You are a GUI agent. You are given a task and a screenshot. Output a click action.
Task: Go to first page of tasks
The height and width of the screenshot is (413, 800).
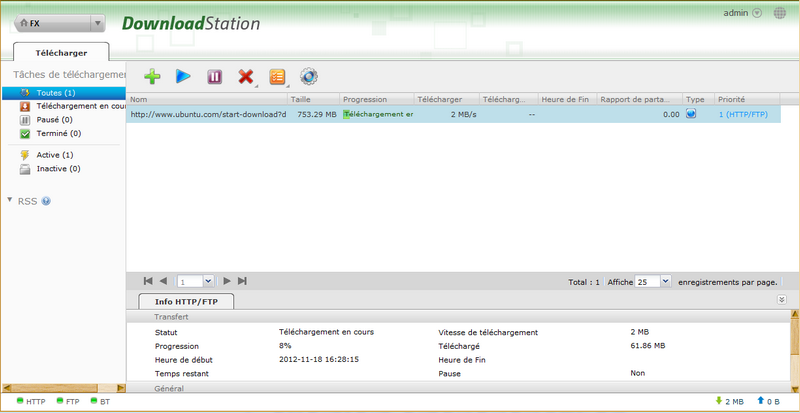point(148,281)
